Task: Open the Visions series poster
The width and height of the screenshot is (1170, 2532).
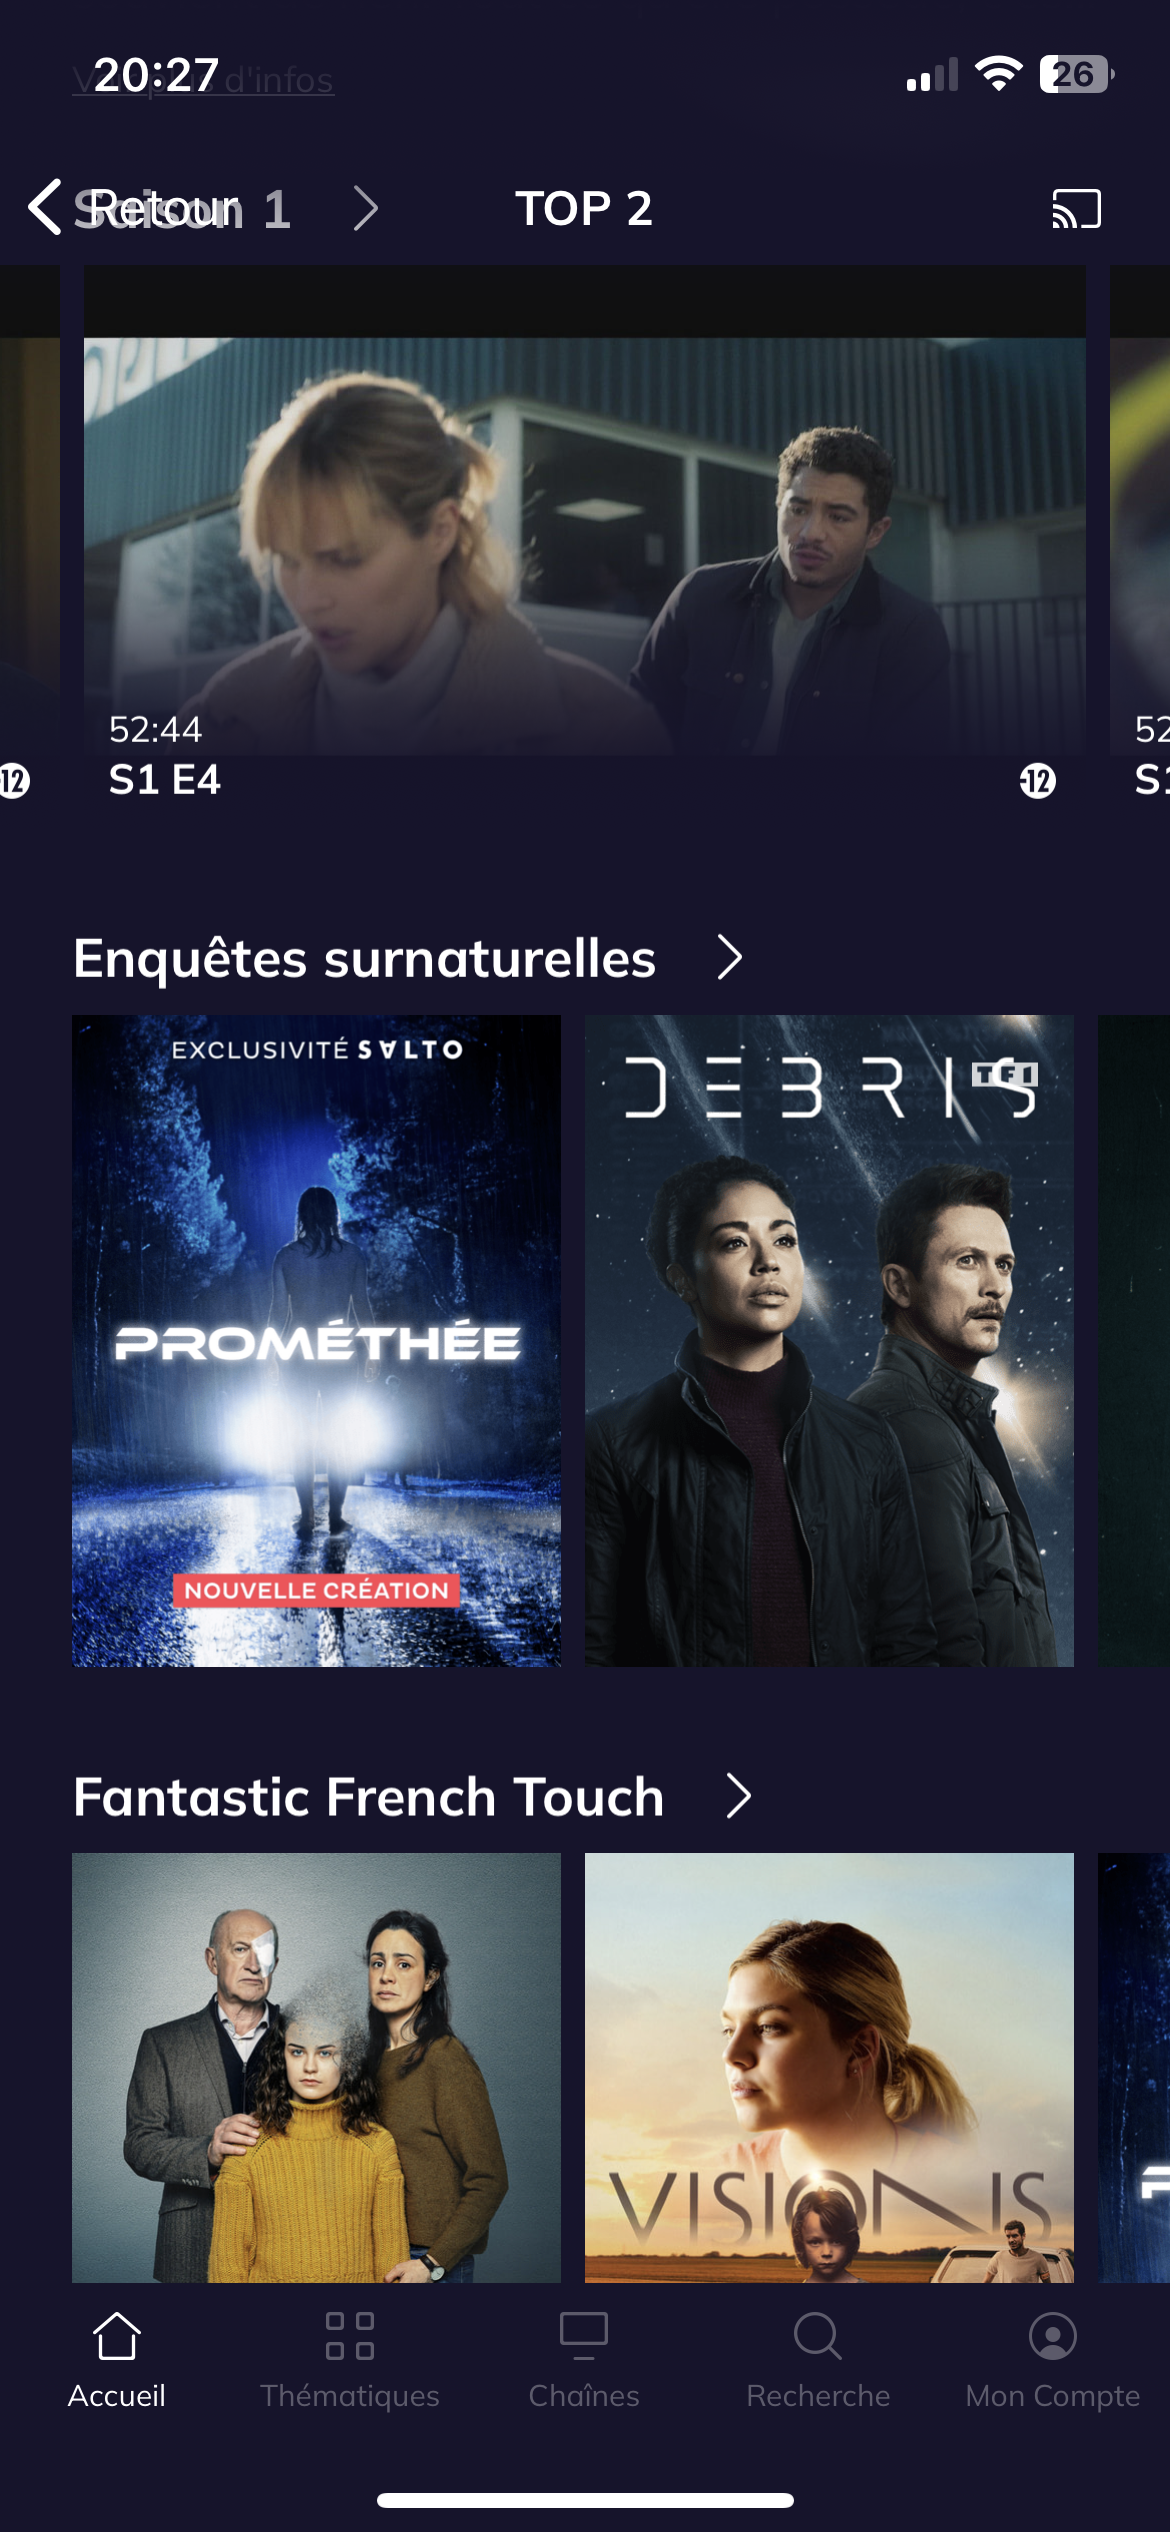Action: click(829, 2067)
